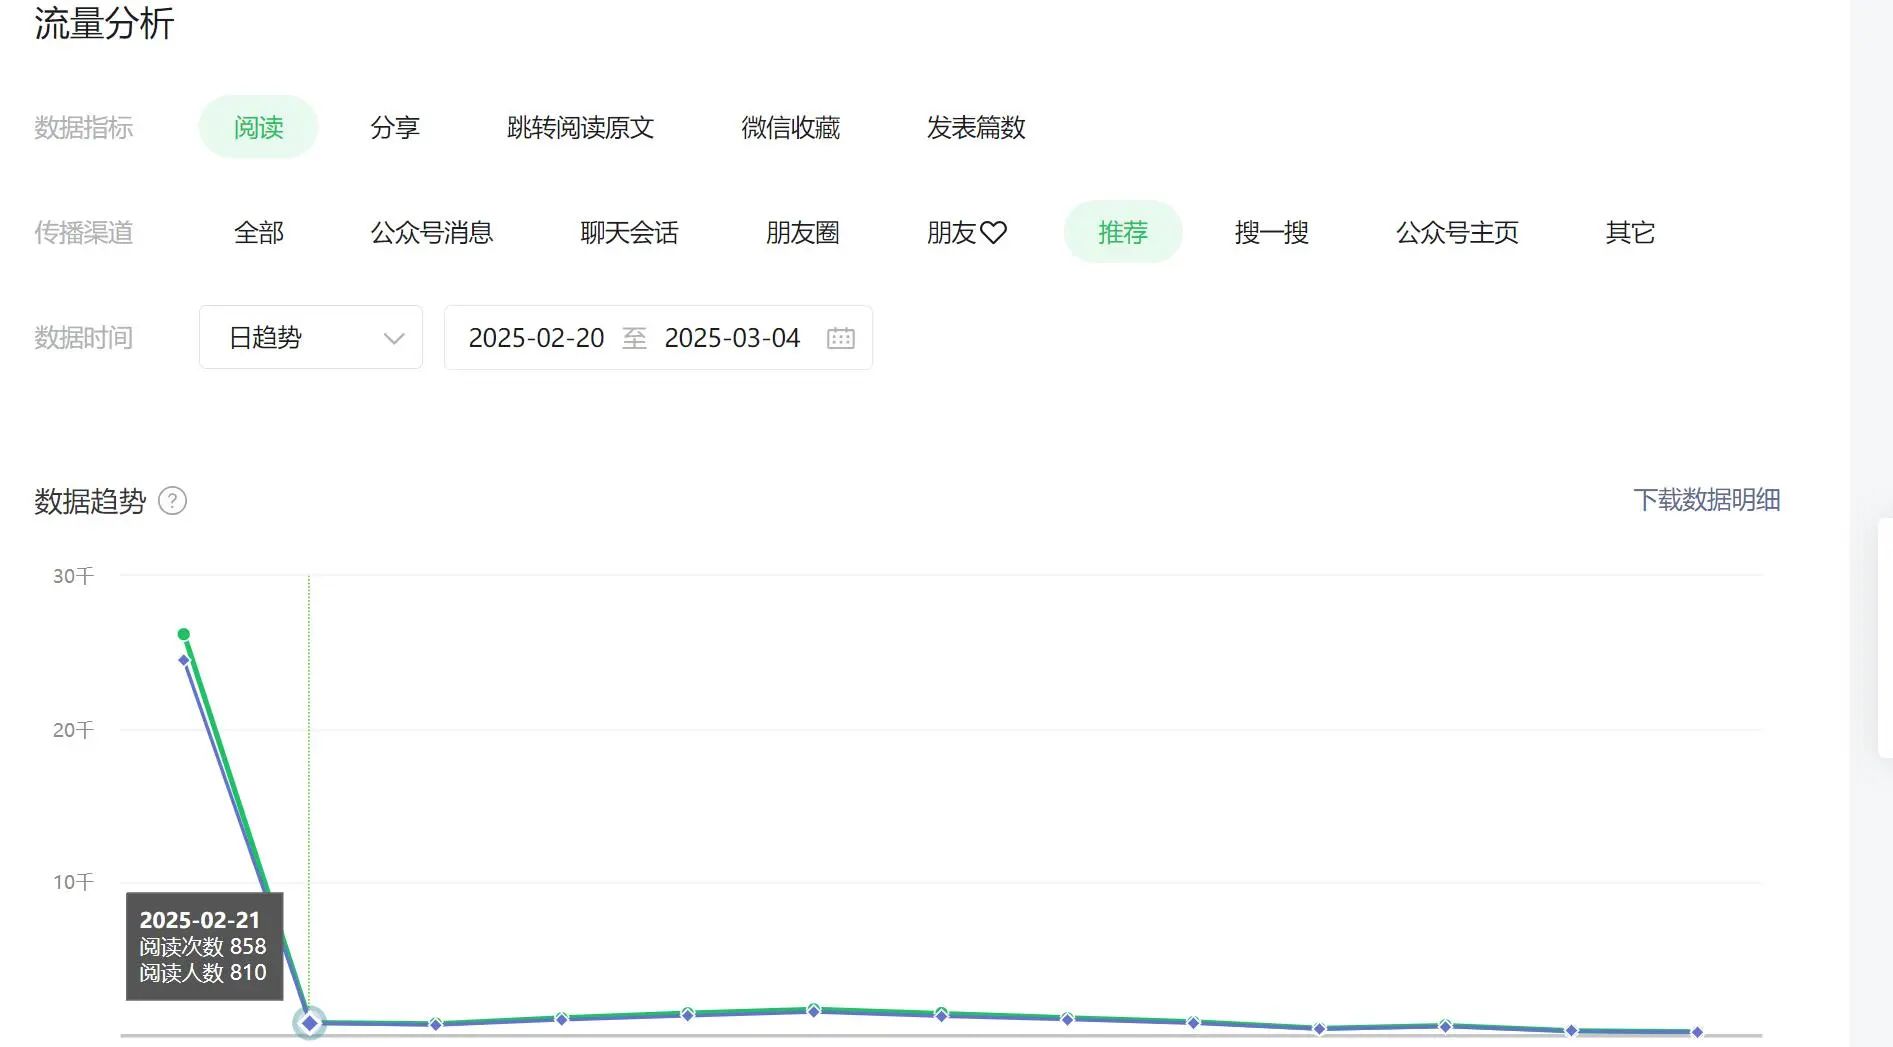
Task: Click the highlighted 2025-02-21 data point
Action: (310, 1023)
